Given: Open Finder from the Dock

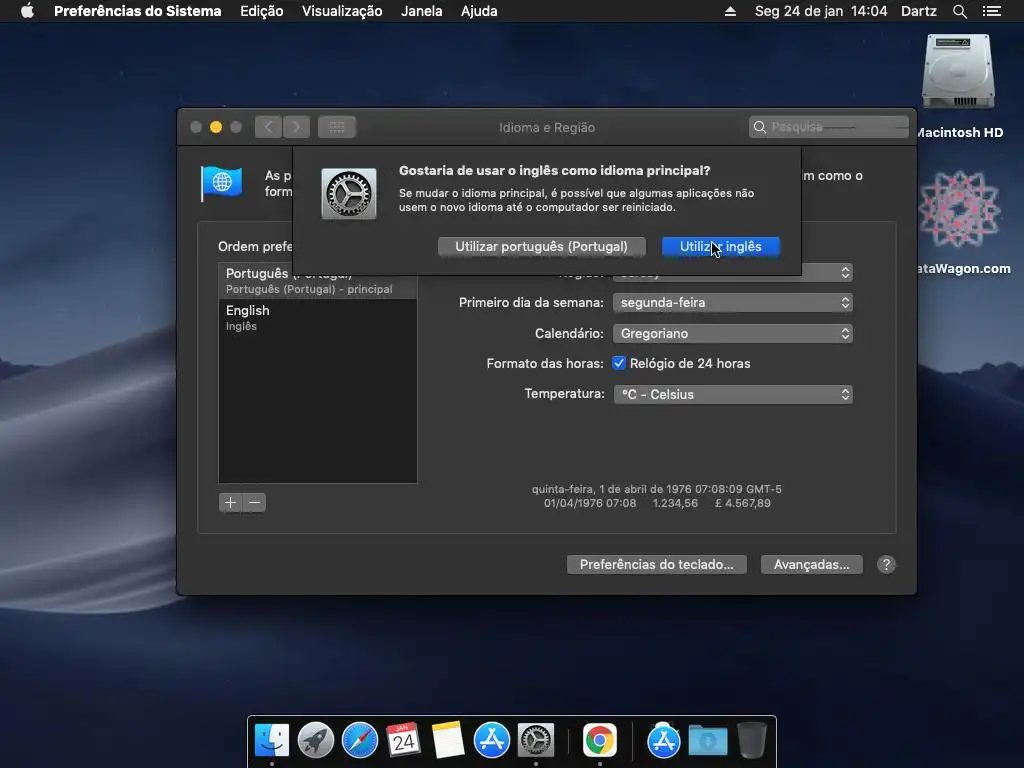Looking at the screenshot, I should coord(272,740).
